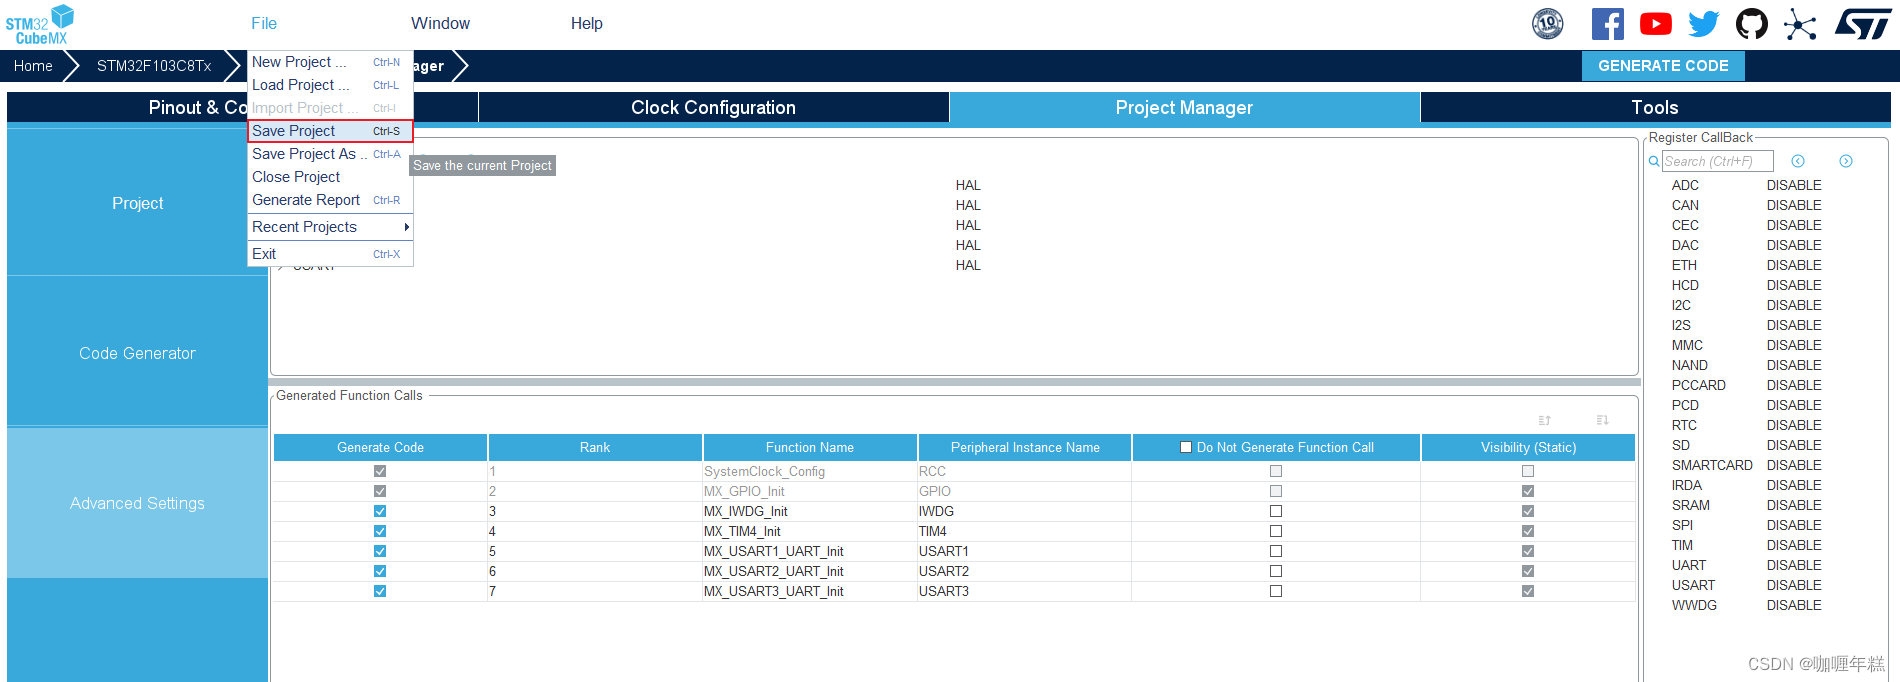This screenshot has height=682, width=1900.
Task: Open the Help menu
Action: [x=587, y=23]
